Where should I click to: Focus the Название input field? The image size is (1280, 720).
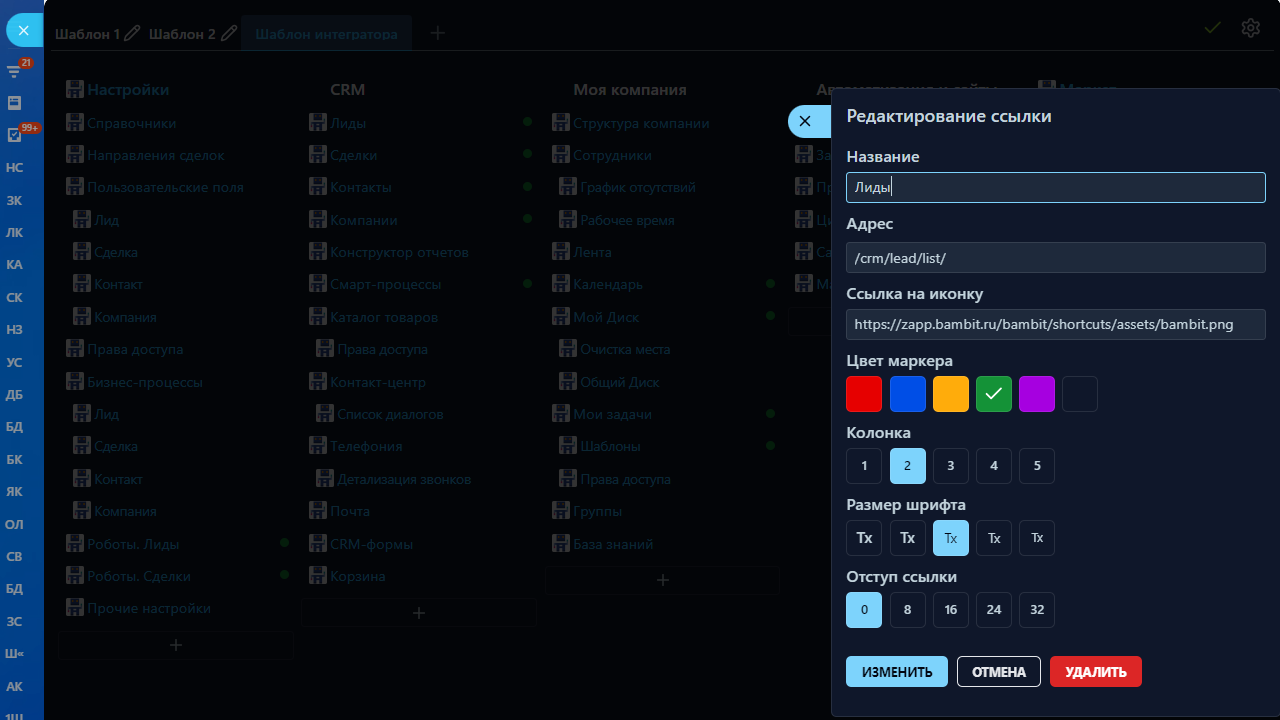[1056, 187]
